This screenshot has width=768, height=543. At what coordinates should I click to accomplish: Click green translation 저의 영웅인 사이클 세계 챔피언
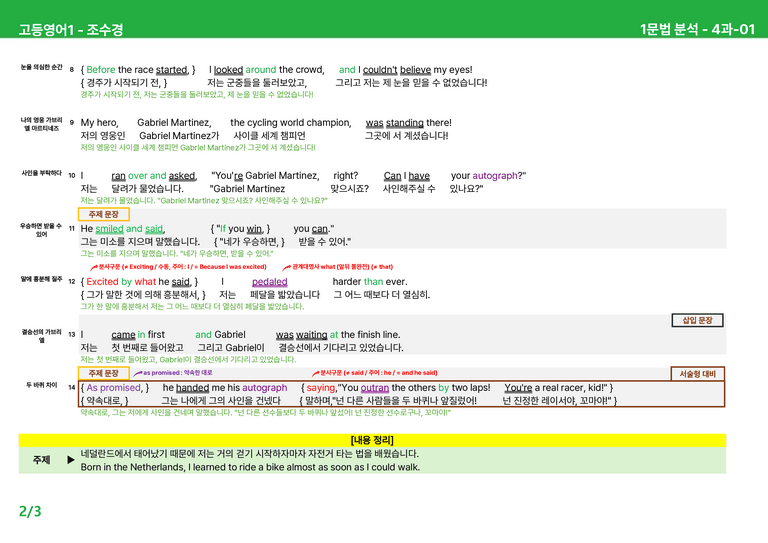198,147
